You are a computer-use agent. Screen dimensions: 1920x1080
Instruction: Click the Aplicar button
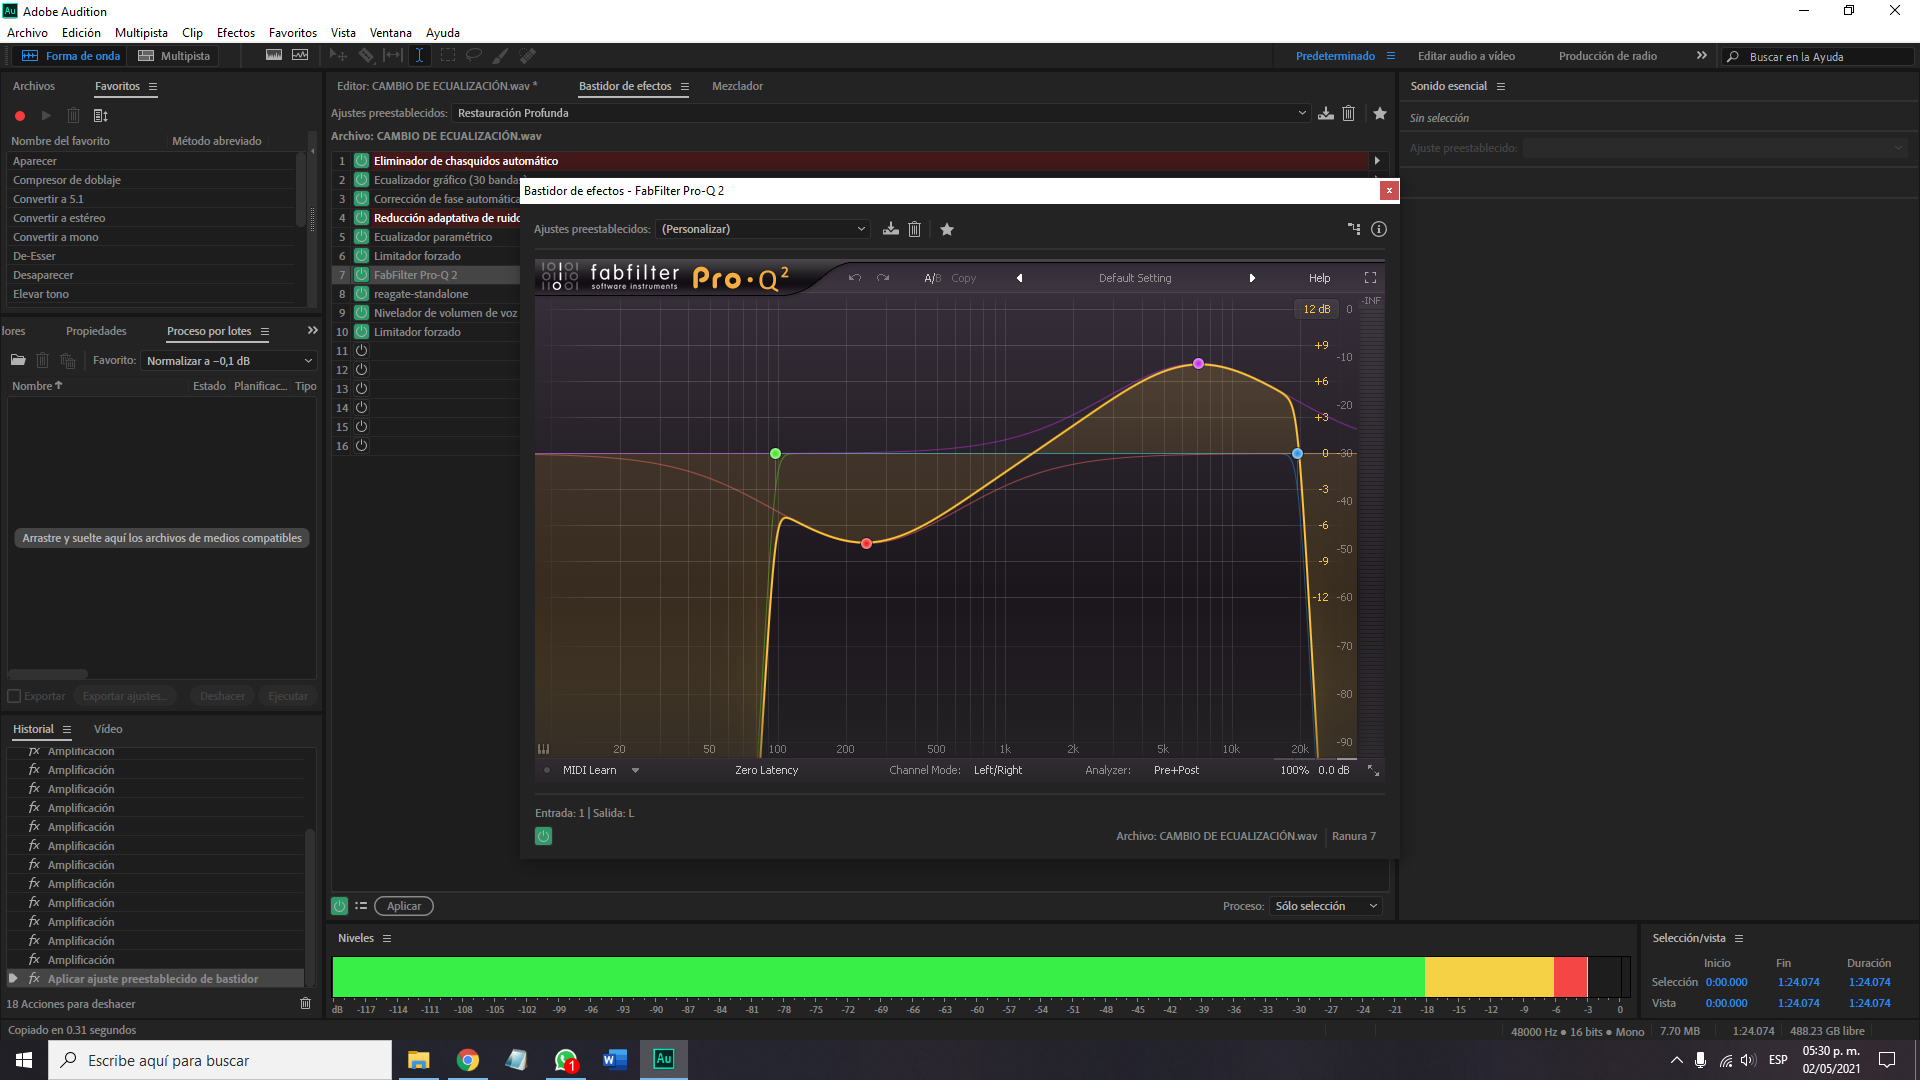tap(404, 906)
